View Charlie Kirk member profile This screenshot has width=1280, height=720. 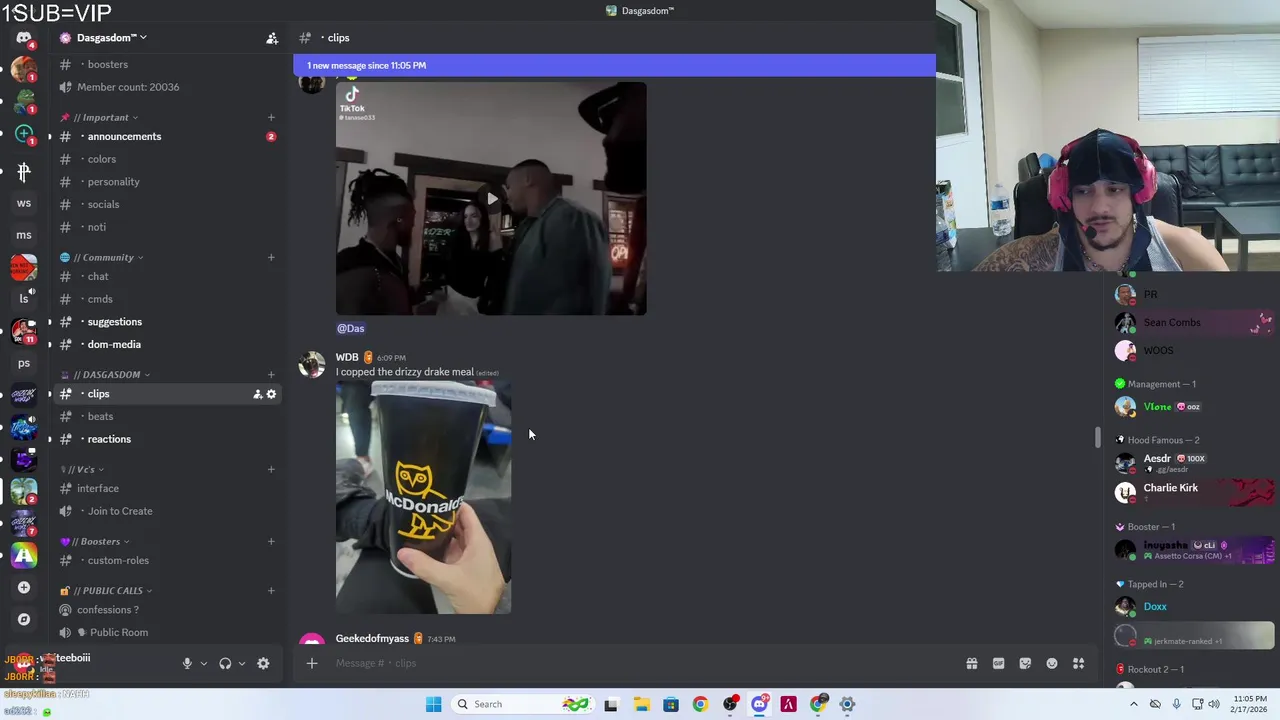1194,491
